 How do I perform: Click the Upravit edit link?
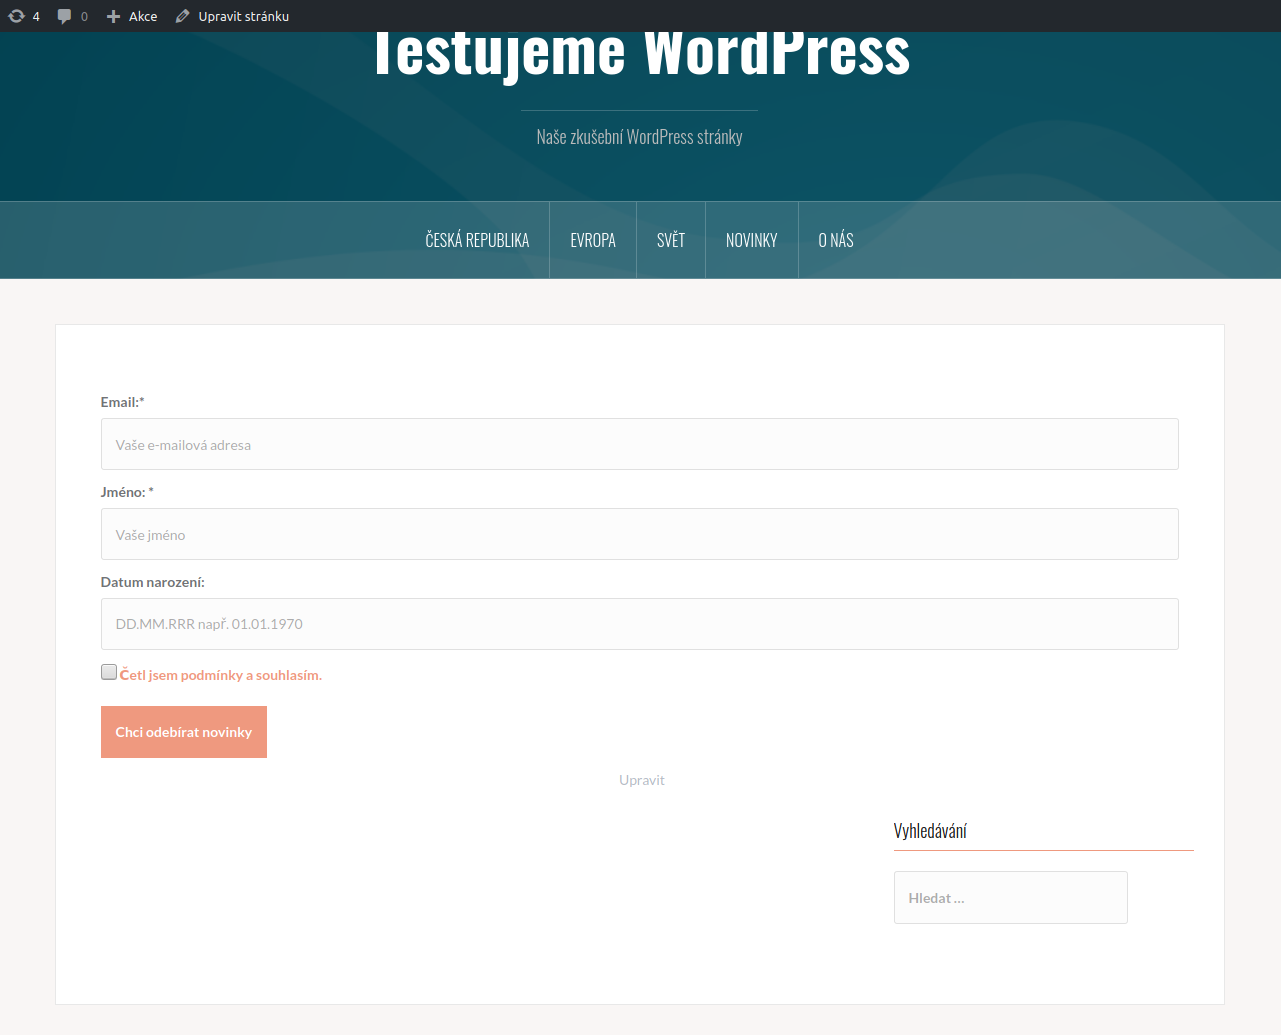tap(642, 780)
